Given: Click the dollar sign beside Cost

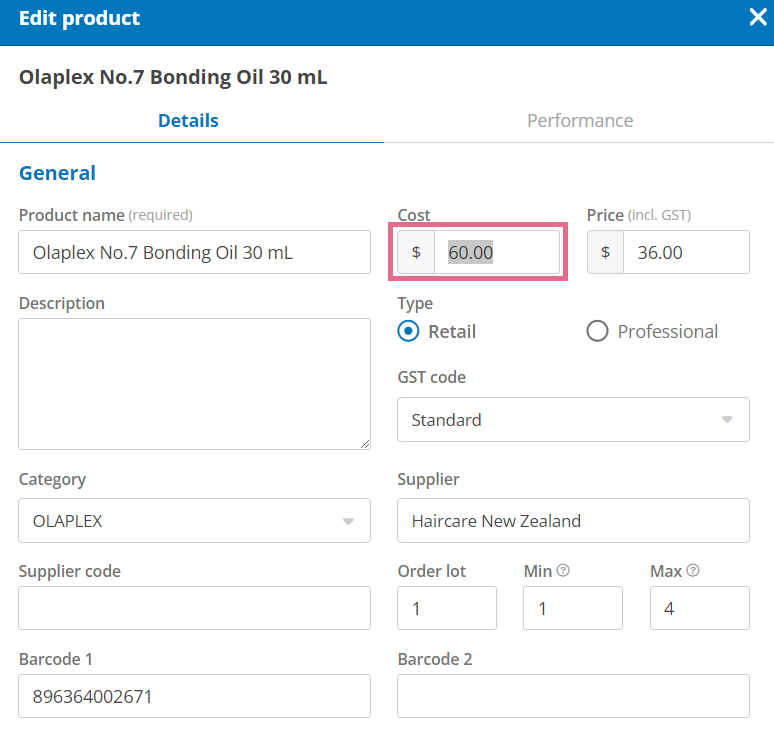Looking at the screenshot, I should [x=416, y=252].
